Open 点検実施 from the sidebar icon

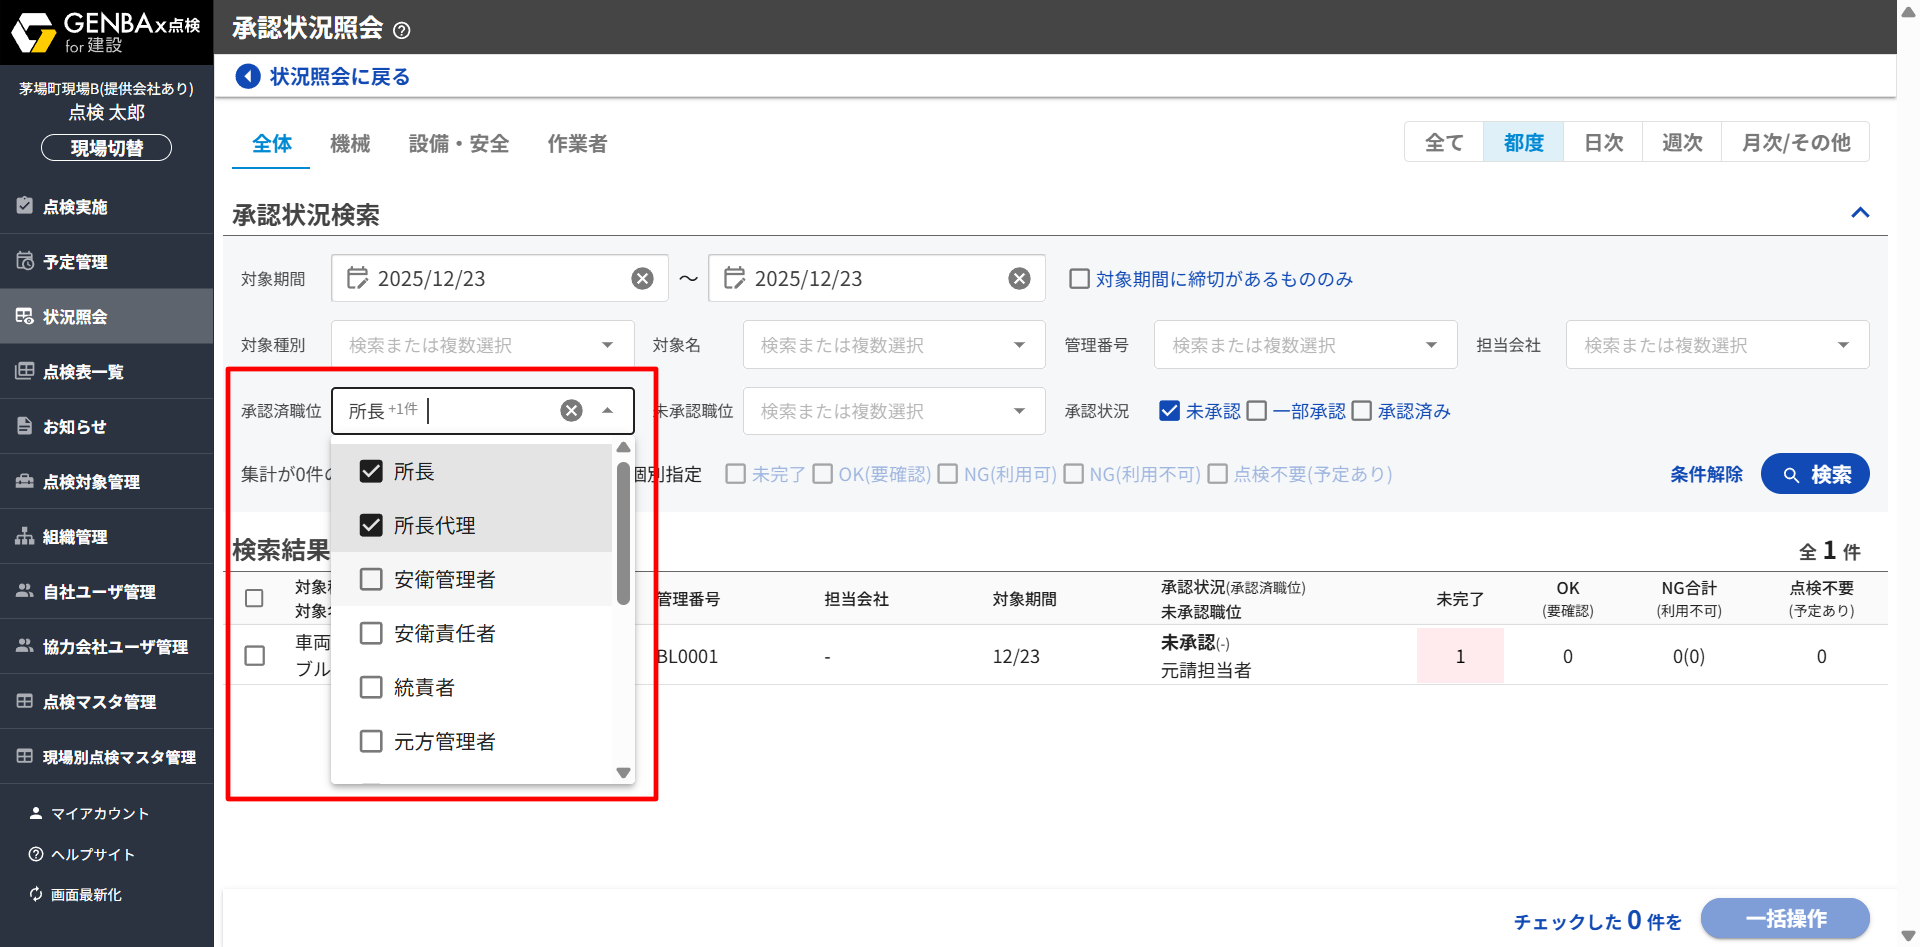pos(25,206)
